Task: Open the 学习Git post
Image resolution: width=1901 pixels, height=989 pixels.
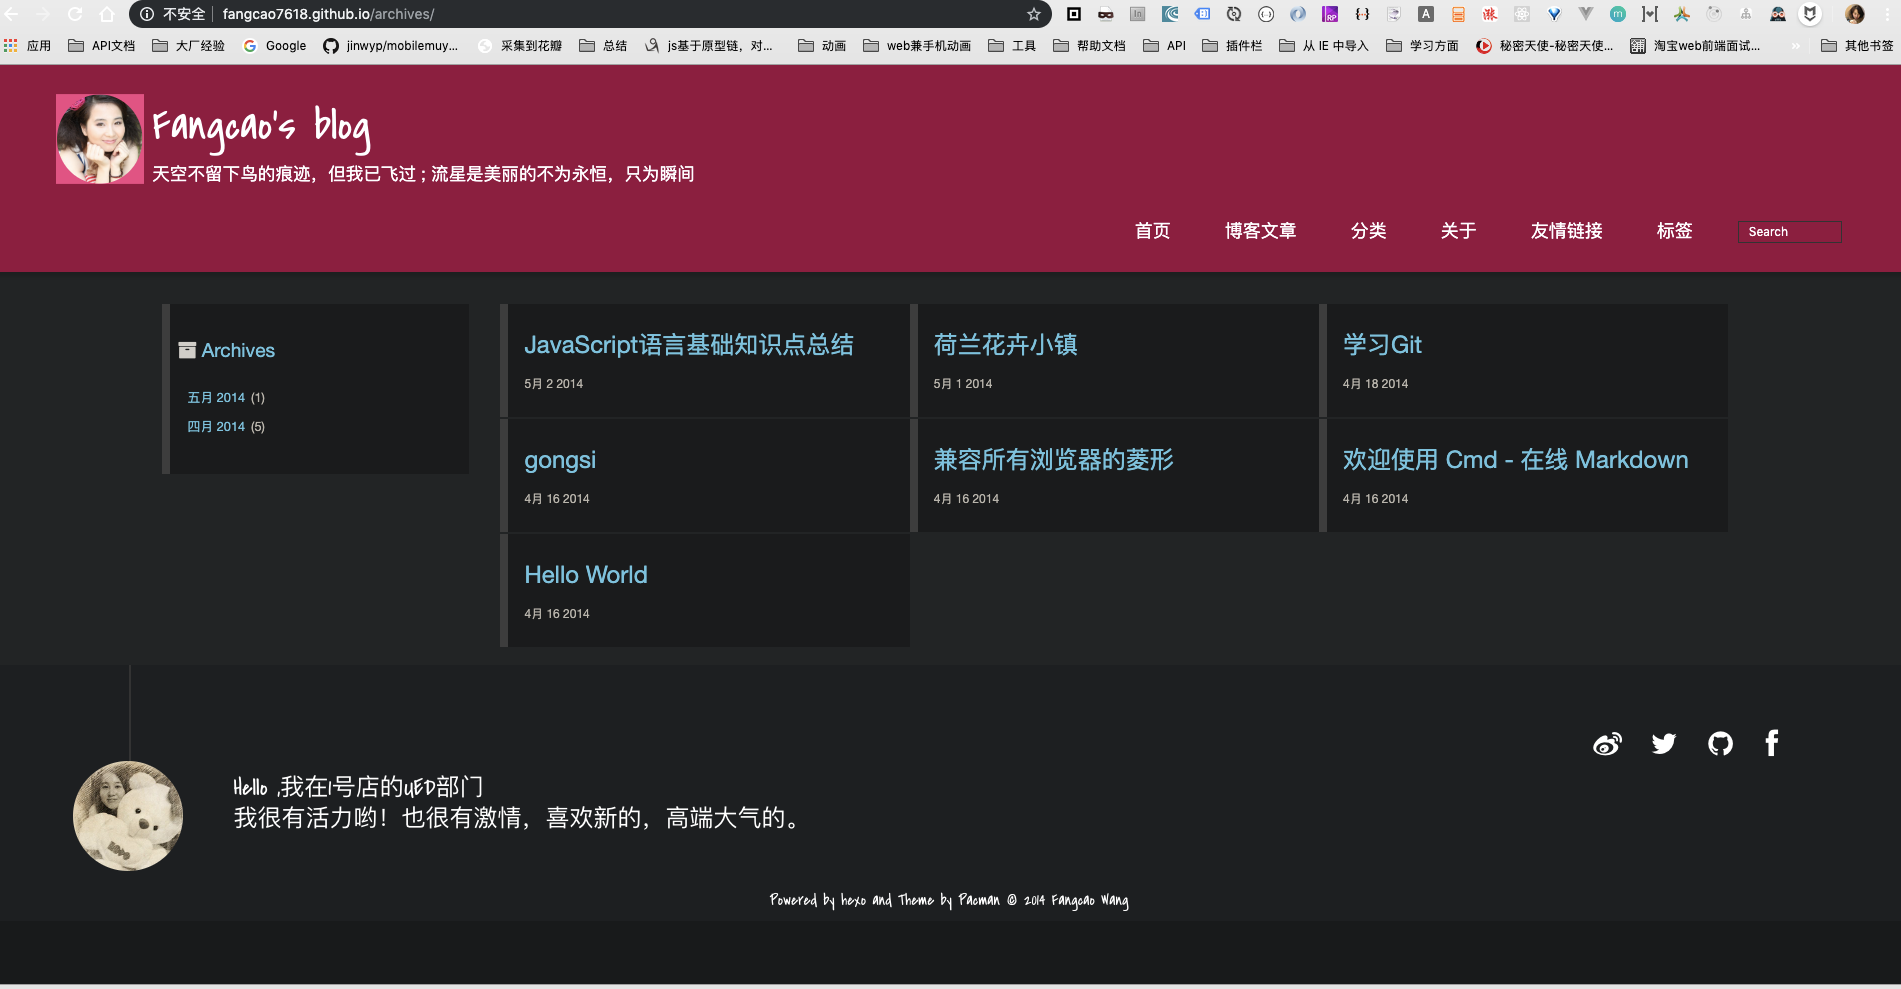Action: point(1382,345)
